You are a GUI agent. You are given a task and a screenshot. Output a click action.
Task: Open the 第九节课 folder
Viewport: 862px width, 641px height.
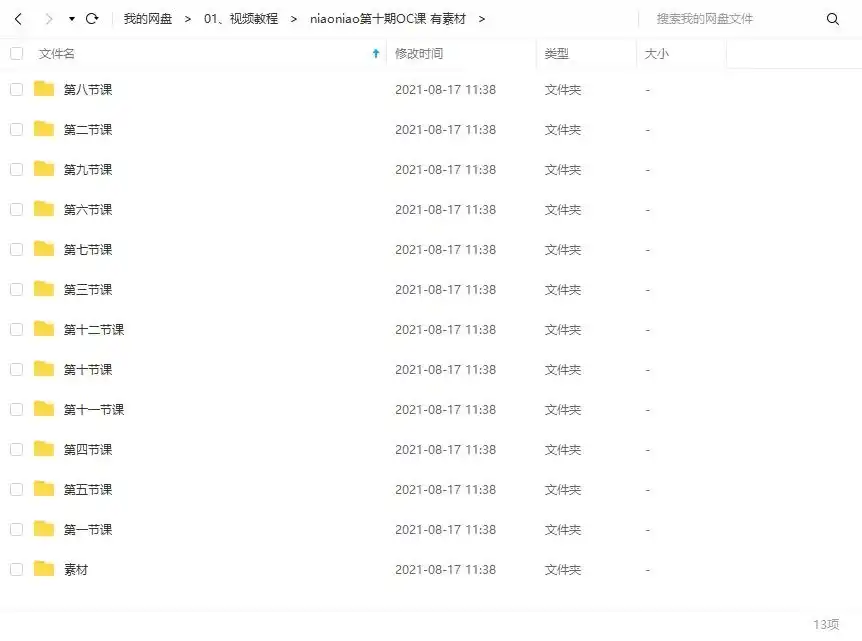[x=87, y=169]
